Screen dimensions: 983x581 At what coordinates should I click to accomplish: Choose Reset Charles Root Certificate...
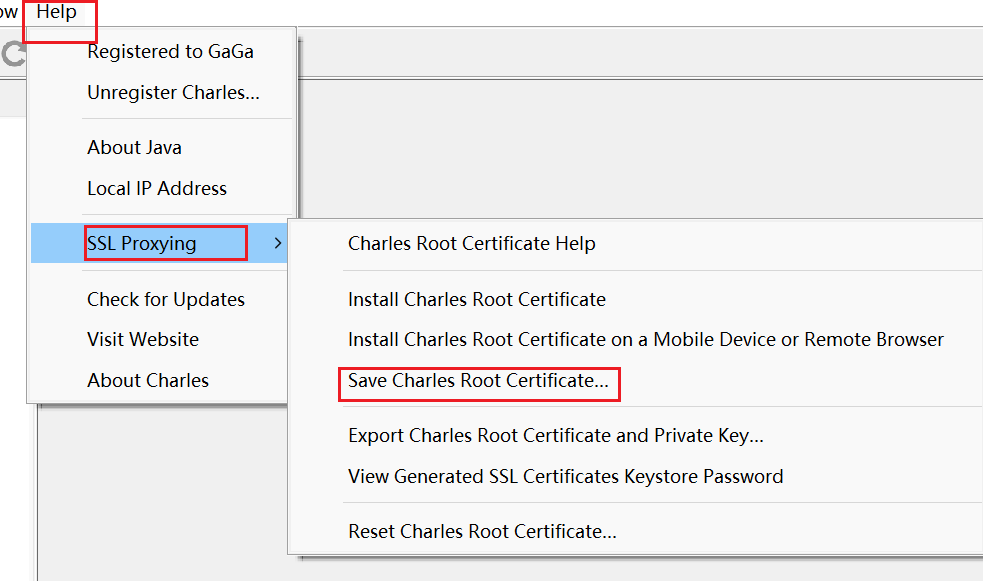point(482,532)
